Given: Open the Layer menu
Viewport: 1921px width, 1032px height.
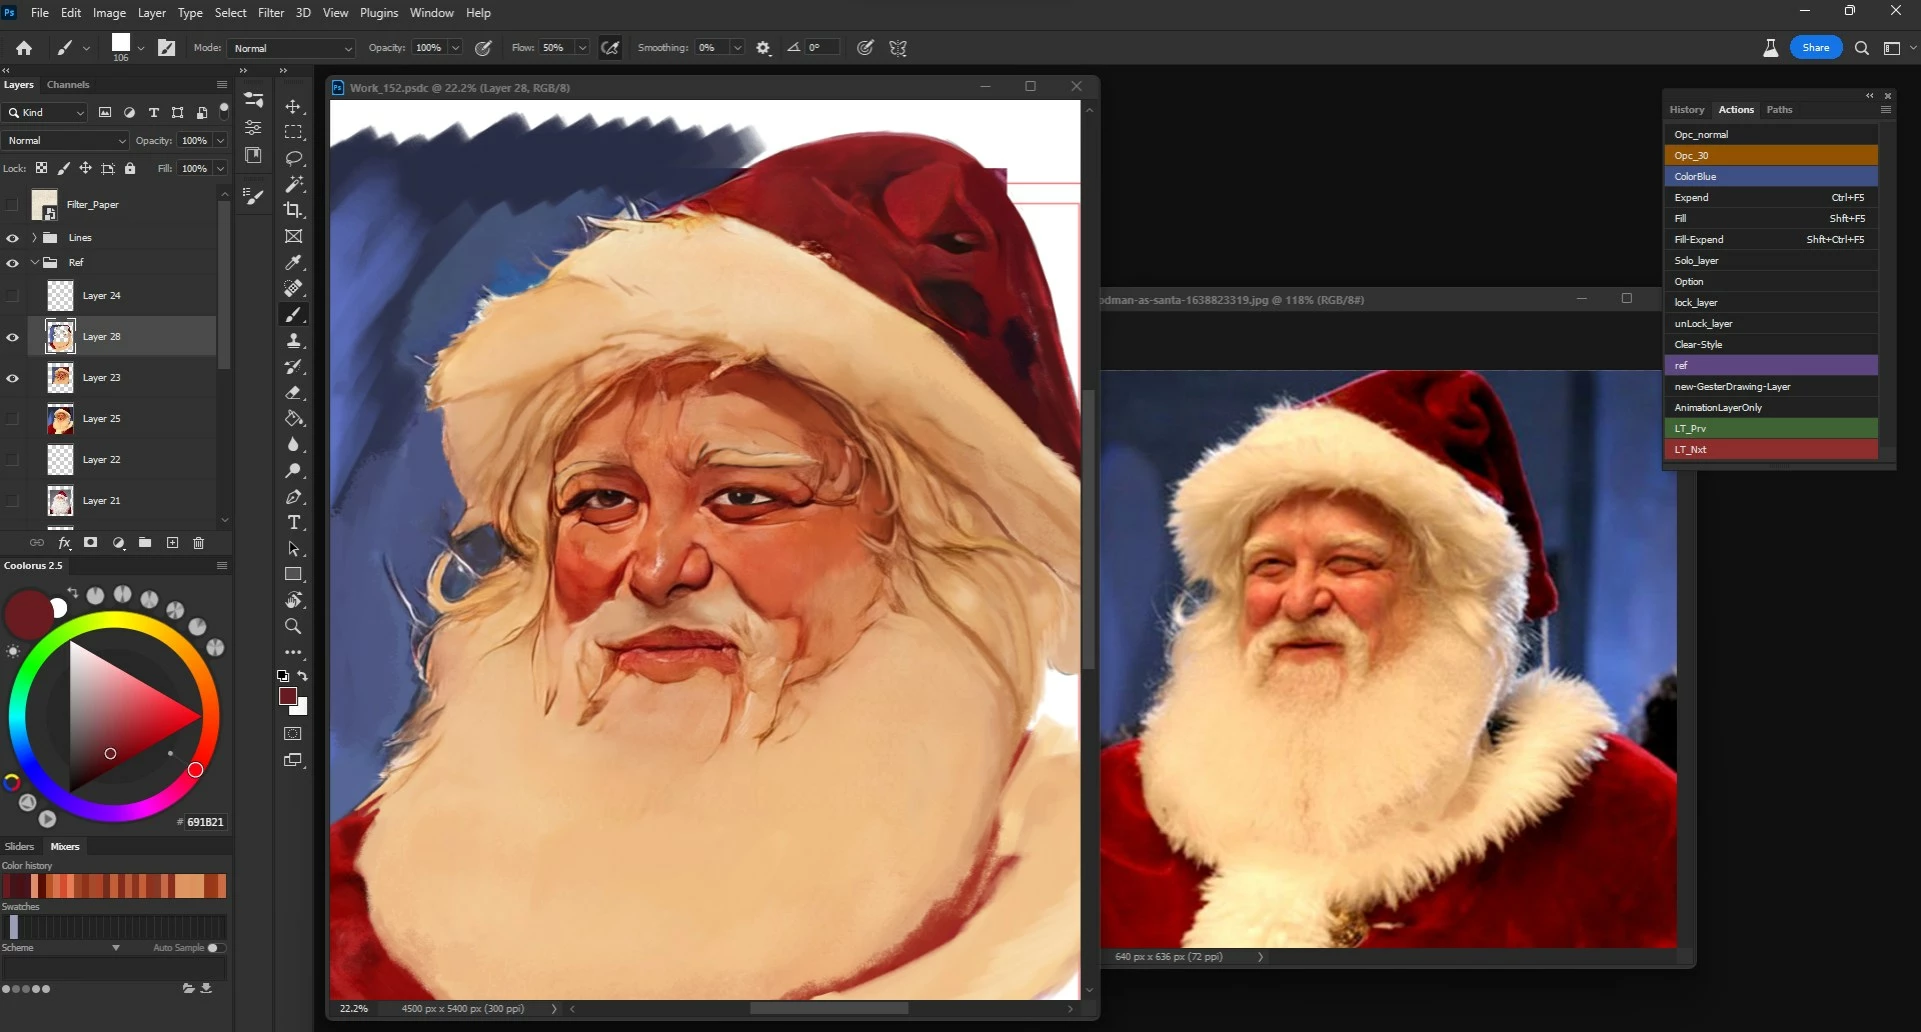Looking at the screenshot, I should point(152,13).
